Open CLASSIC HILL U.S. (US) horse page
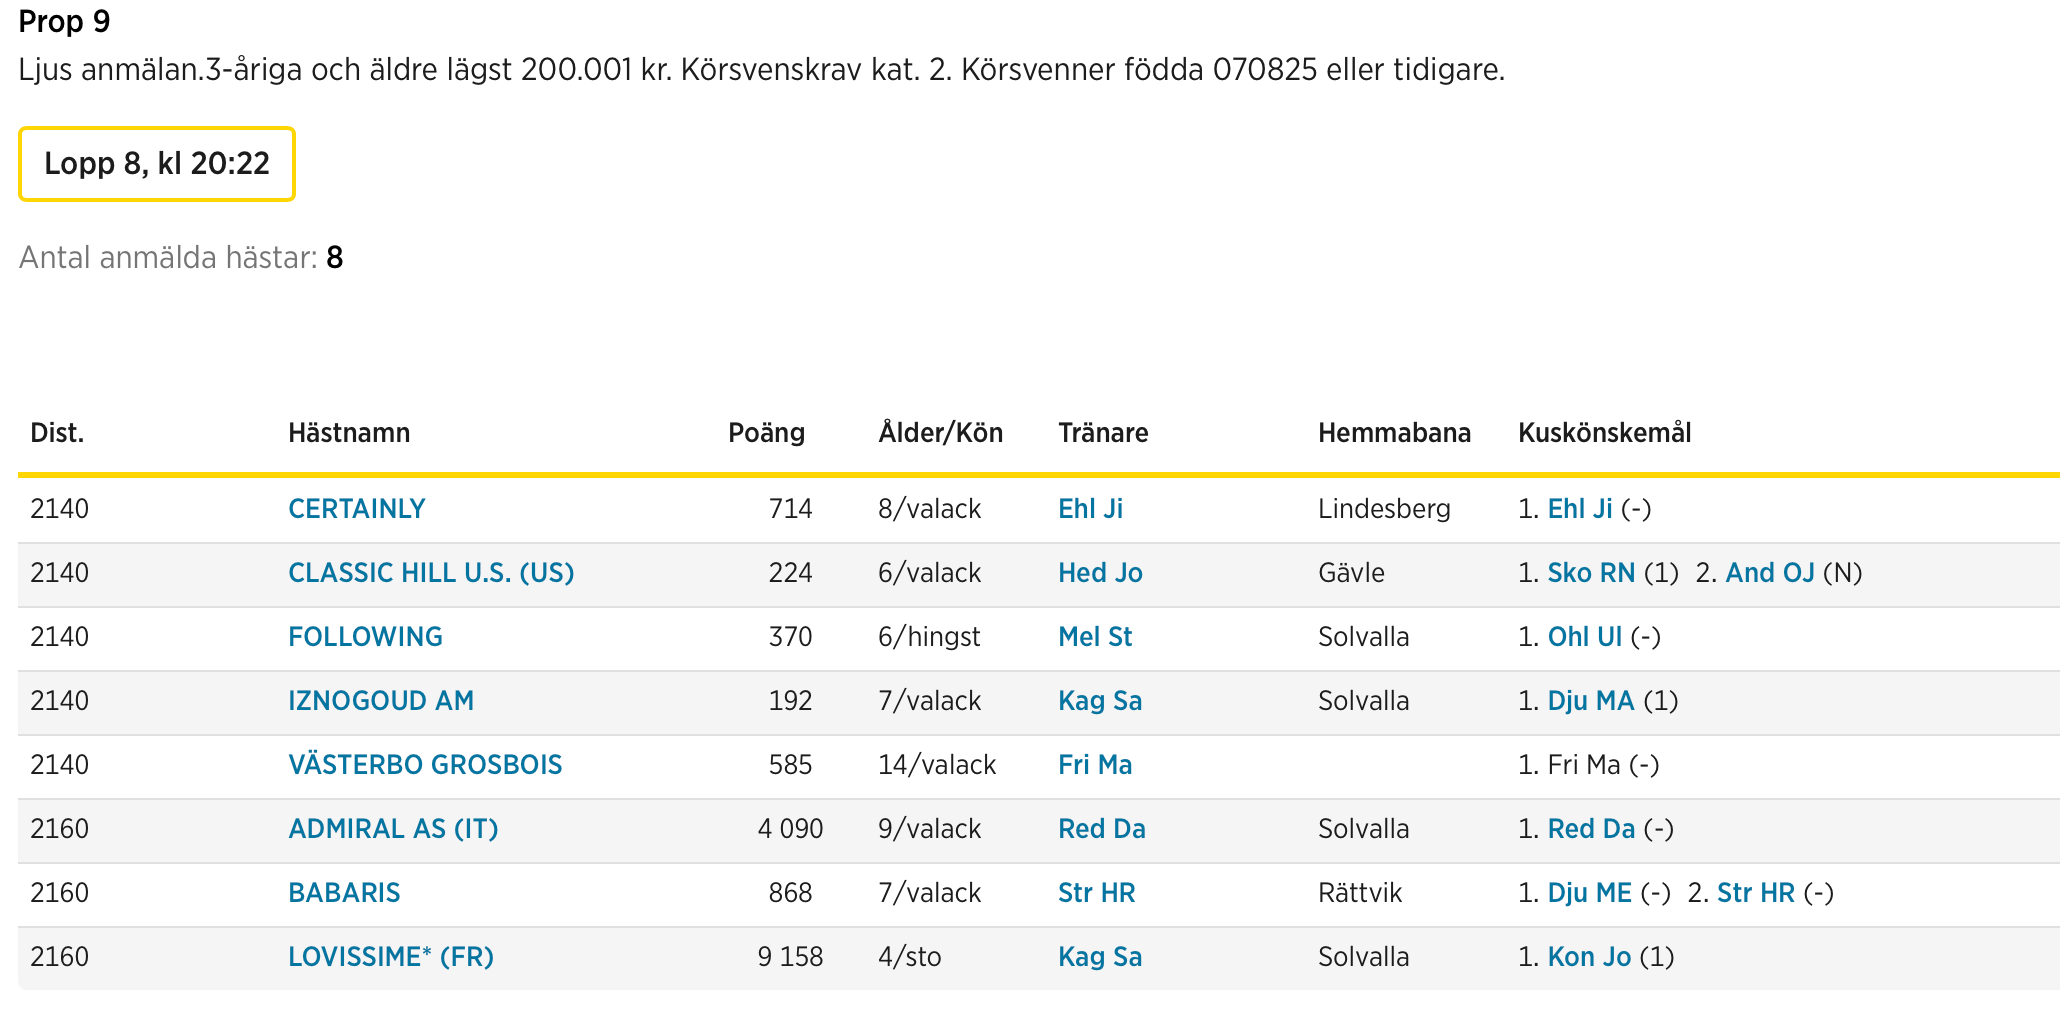The image size is (2060, 1028). point(431,573)
